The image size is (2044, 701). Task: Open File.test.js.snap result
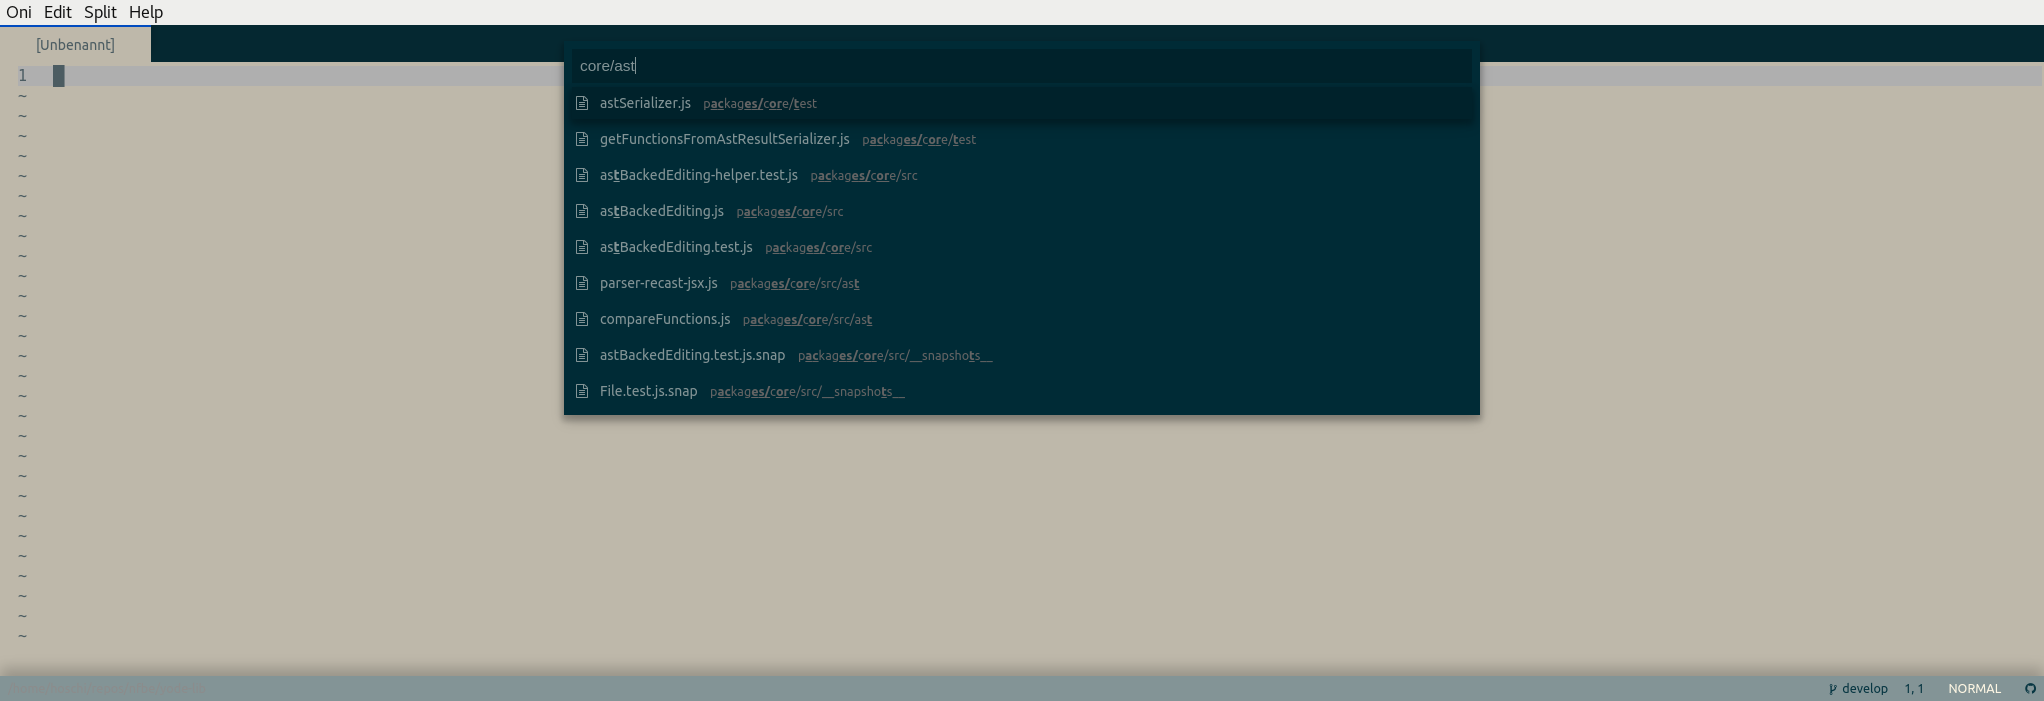(x=1021, y=391)
